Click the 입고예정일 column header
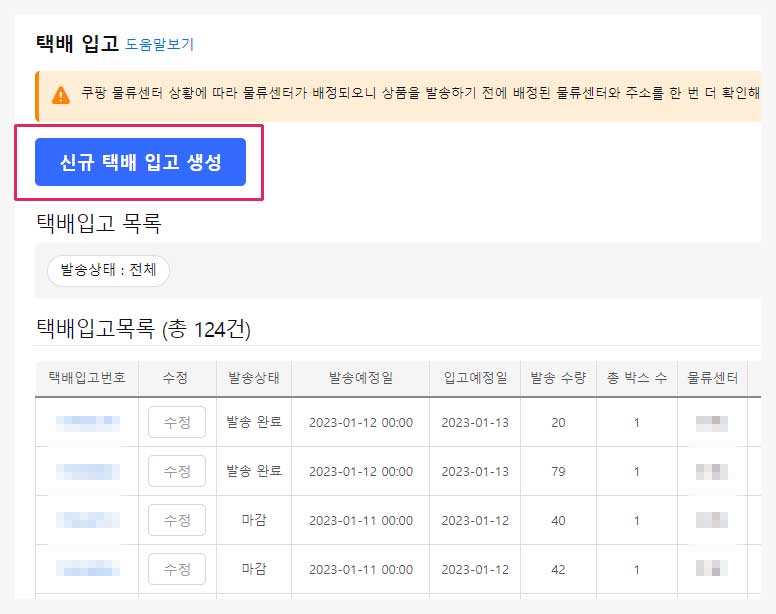This screenshot has height=614, width=776. [475, 378]
